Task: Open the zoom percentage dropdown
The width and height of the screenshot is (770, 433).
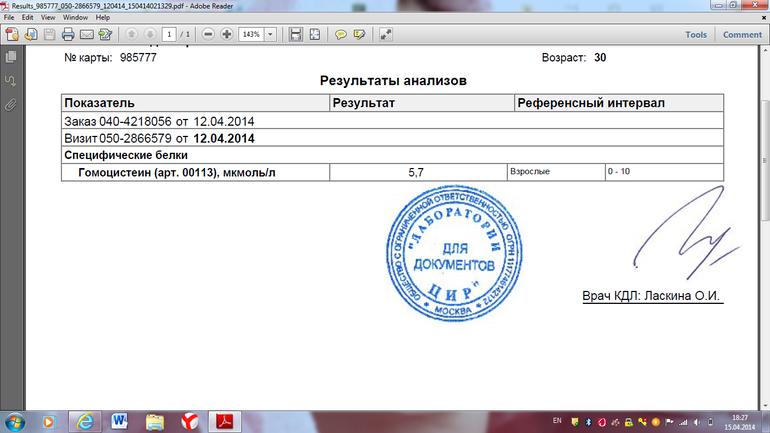Action: pyautogui.click(x=270, y=34)
